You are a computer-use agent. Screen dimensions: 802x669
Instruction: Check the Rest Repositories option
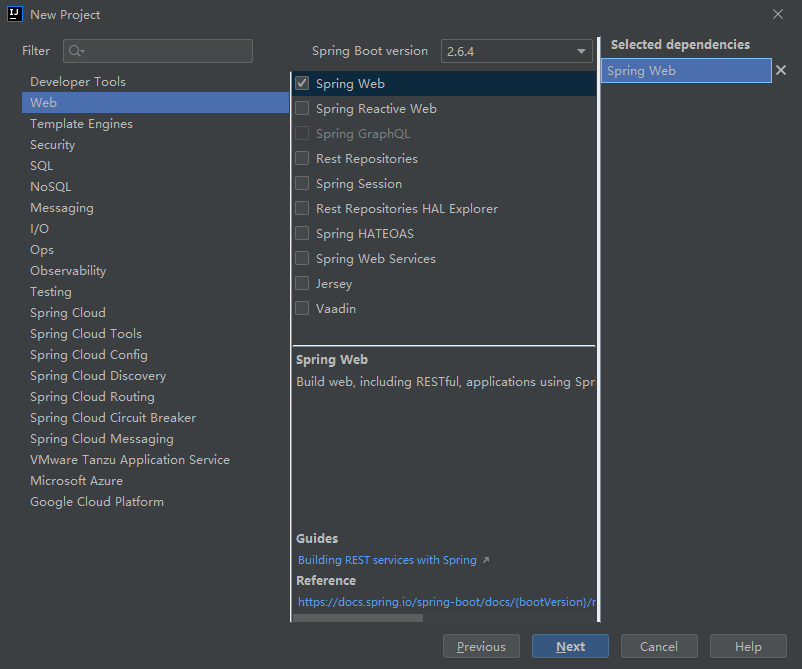click(302, 158)
